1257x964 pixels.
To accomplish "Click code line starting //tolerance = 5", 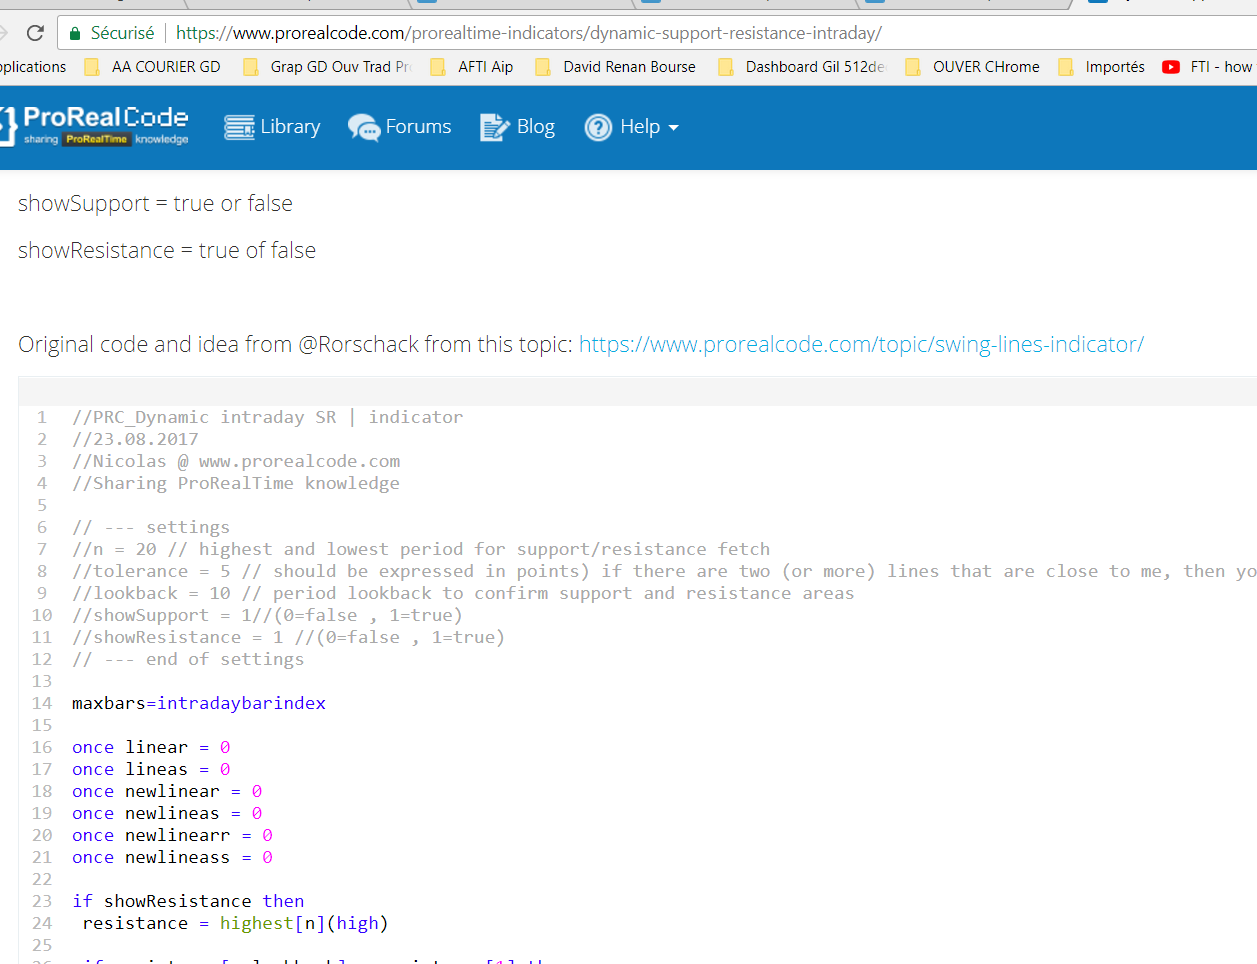I will click(x=664, y=571).
